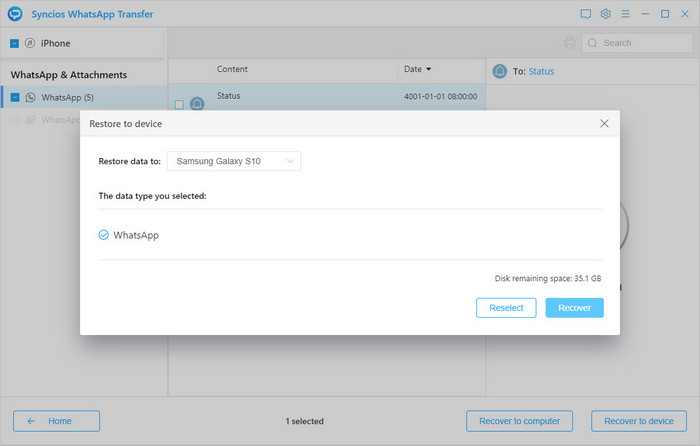
Task: Click the iPhone device music-note icon
Action: 30,43
